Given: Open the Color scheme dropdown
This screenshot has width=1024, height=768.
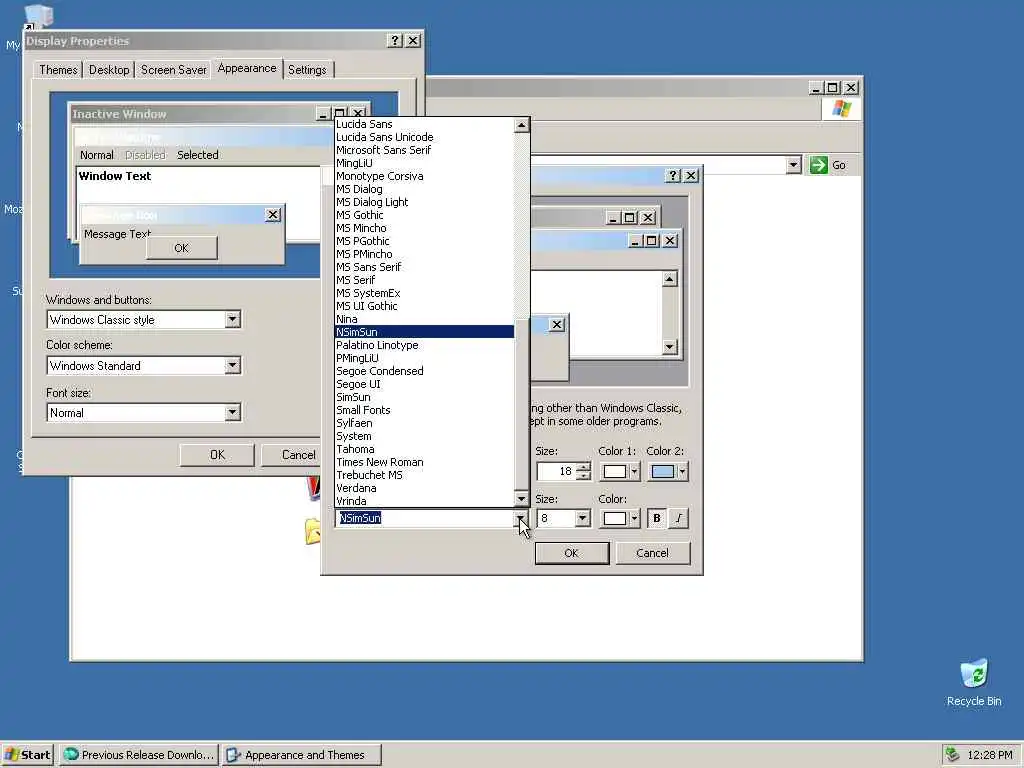Looking at the screenshot, I should [x=232, y=366].
